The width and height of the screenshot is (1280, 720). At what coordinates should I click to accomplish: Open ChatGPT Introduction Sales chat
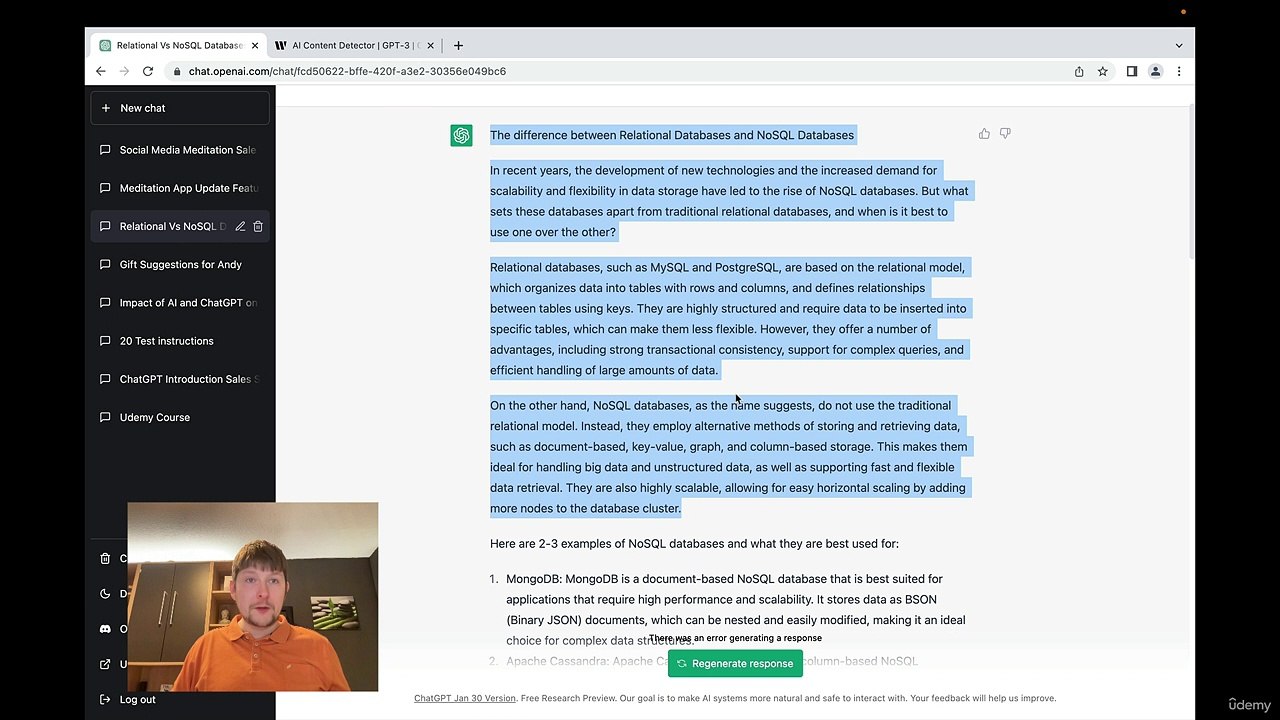coord(180,379)
